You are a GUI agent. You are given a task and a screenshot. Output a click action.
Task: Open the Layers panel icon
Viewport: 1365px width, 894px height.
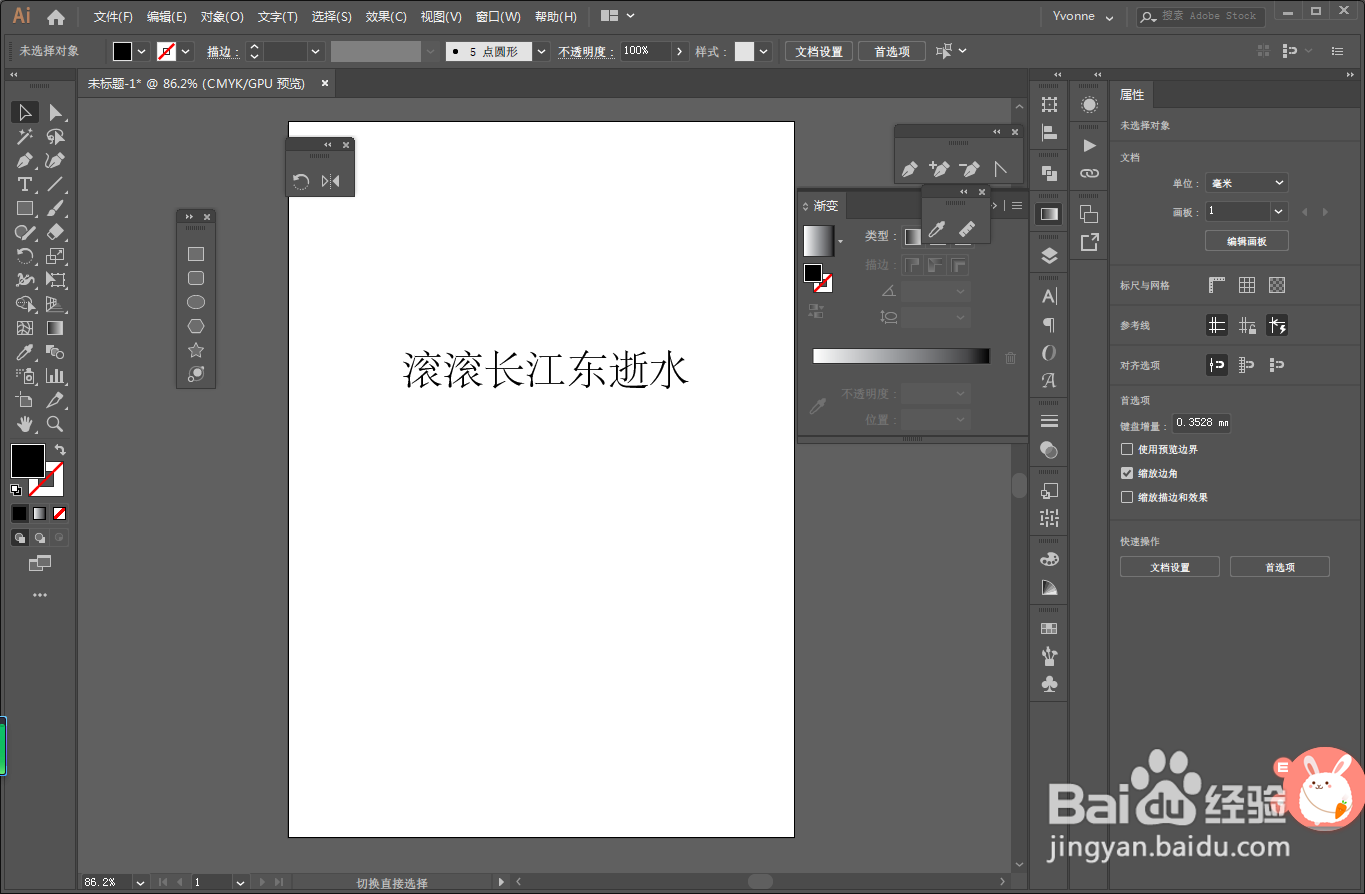1048,255
